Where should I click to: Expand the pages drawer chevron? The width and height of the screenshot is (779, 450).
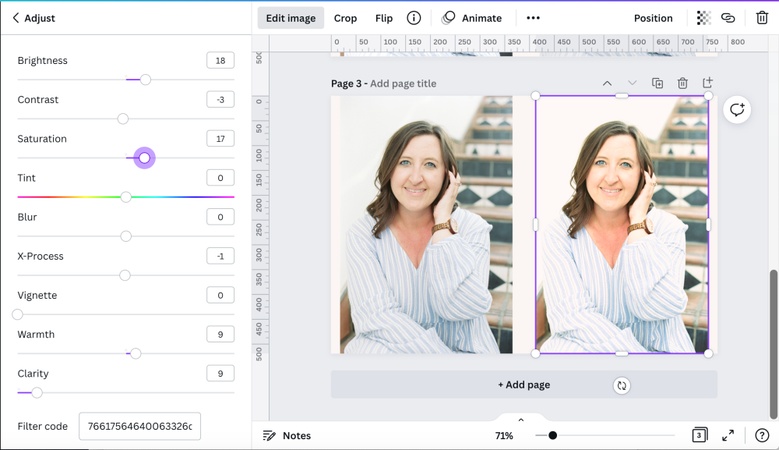click(x=521, y=420)
